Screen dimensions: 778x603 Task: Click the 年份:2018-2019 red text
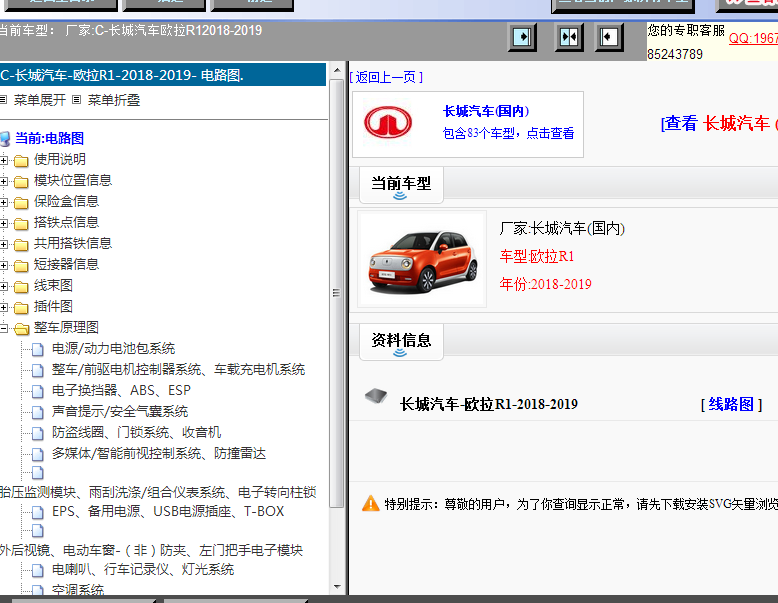coord(545,284)
